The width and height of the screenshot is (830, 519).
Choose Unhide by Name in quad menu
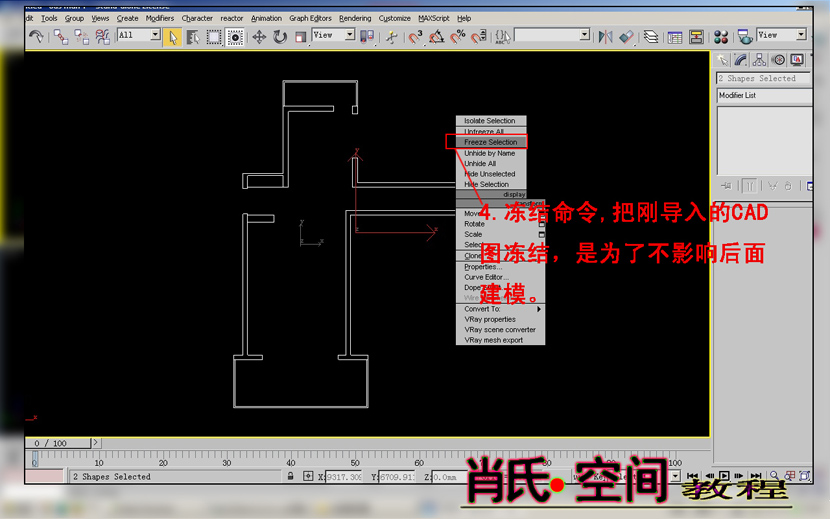(490, 153)
